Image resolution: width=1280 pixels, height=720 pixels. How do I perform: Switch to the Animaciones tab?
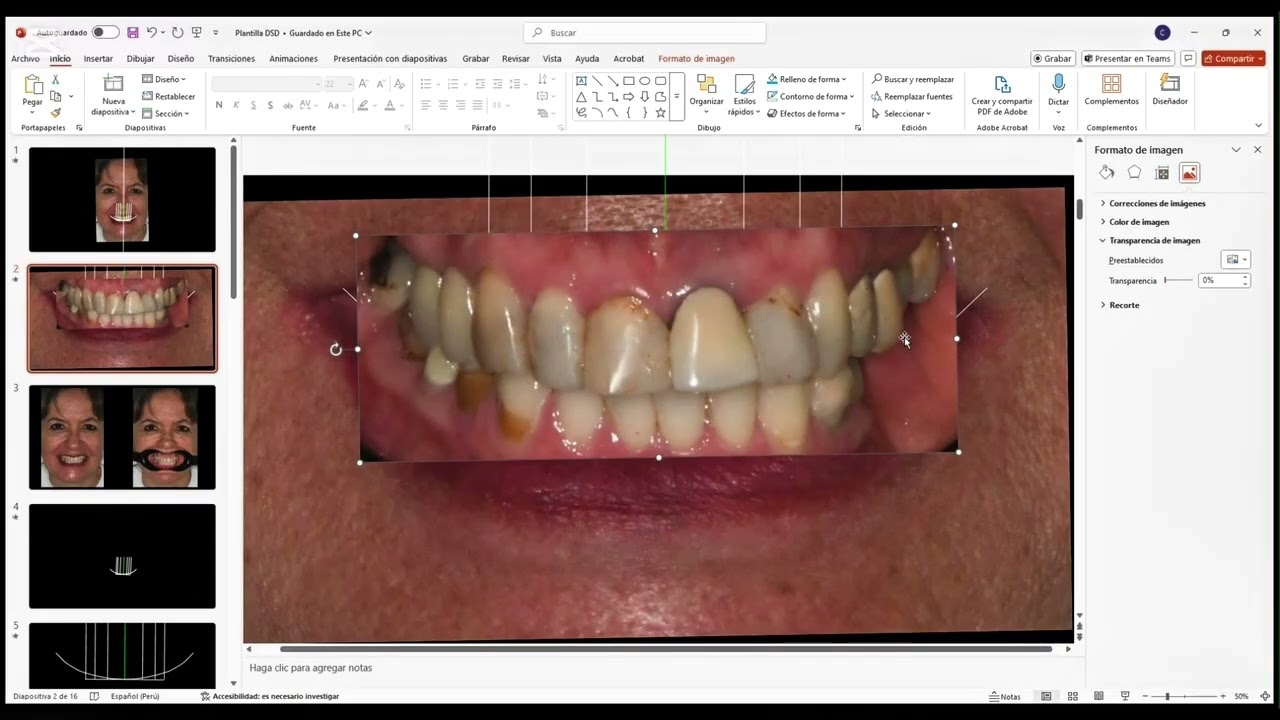[293, 58]
